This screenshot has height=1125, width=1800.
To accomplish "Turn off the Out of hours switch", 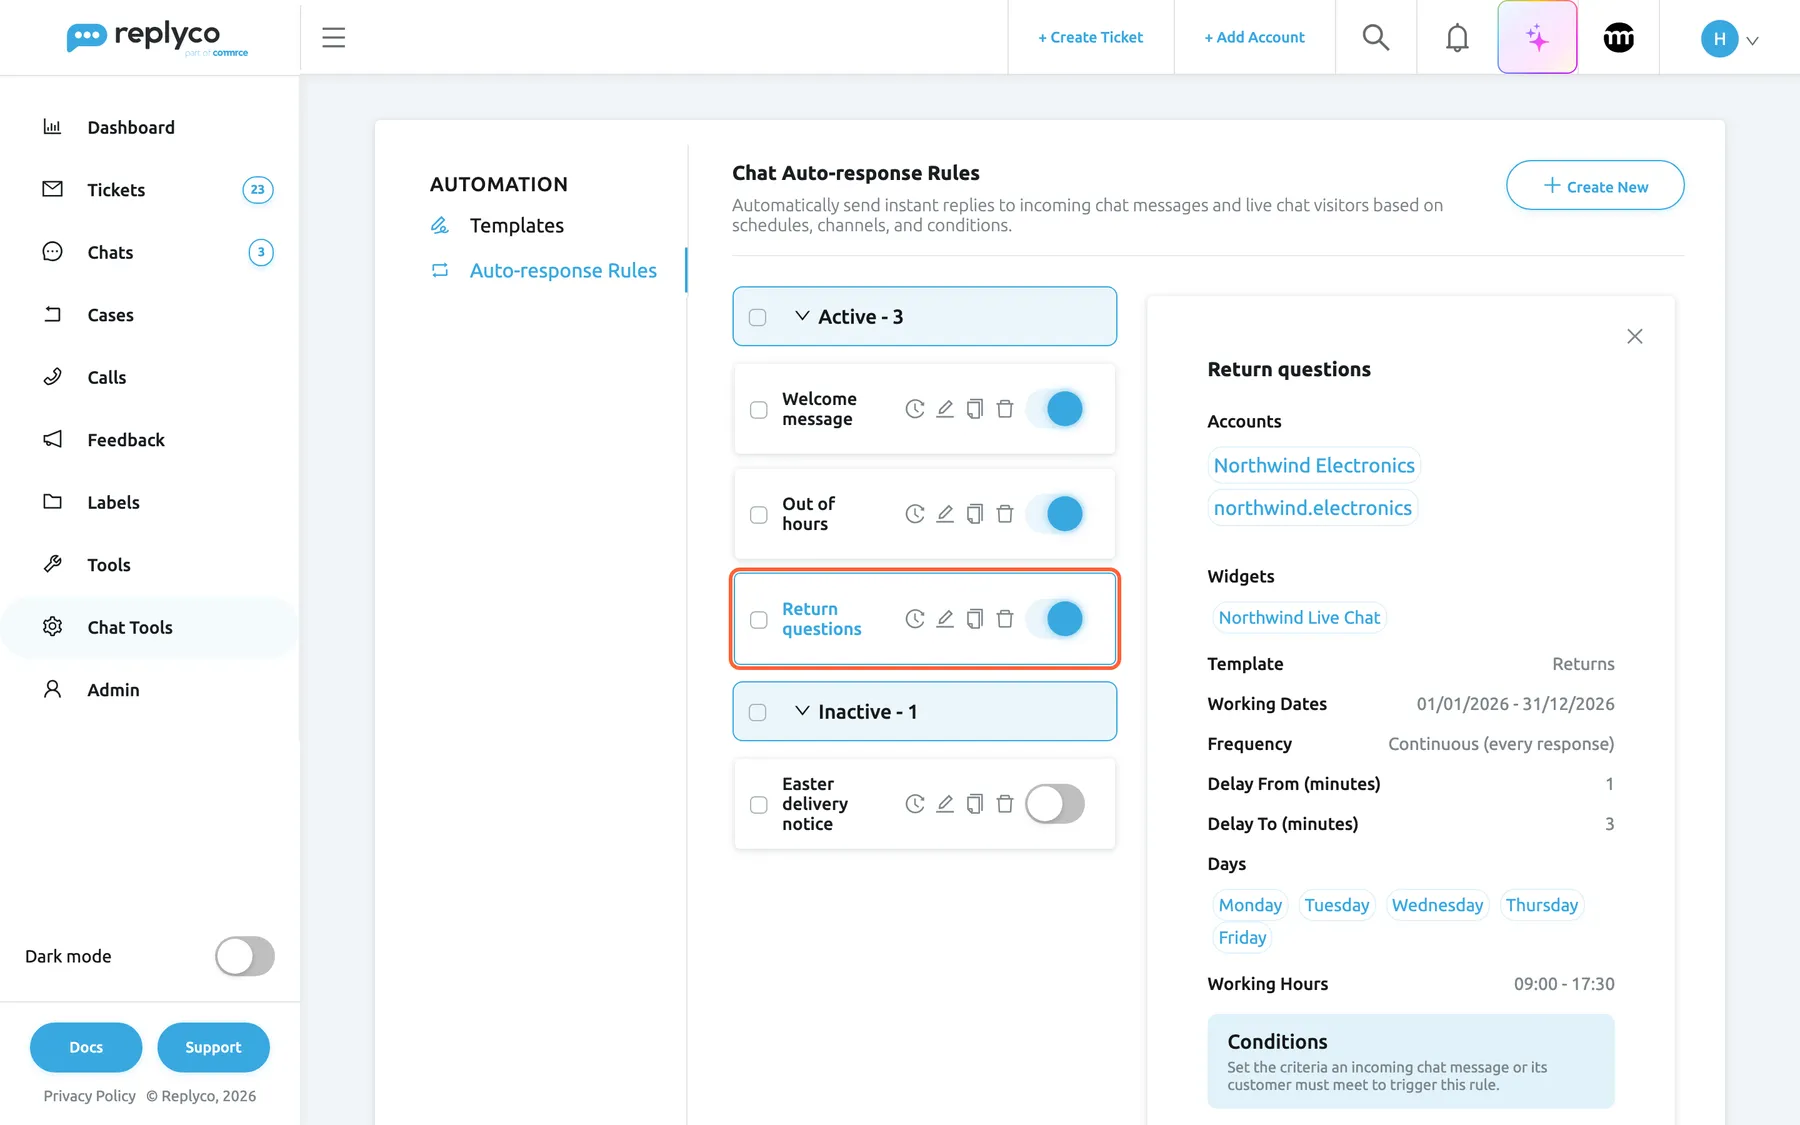I will coord(1055,514).
